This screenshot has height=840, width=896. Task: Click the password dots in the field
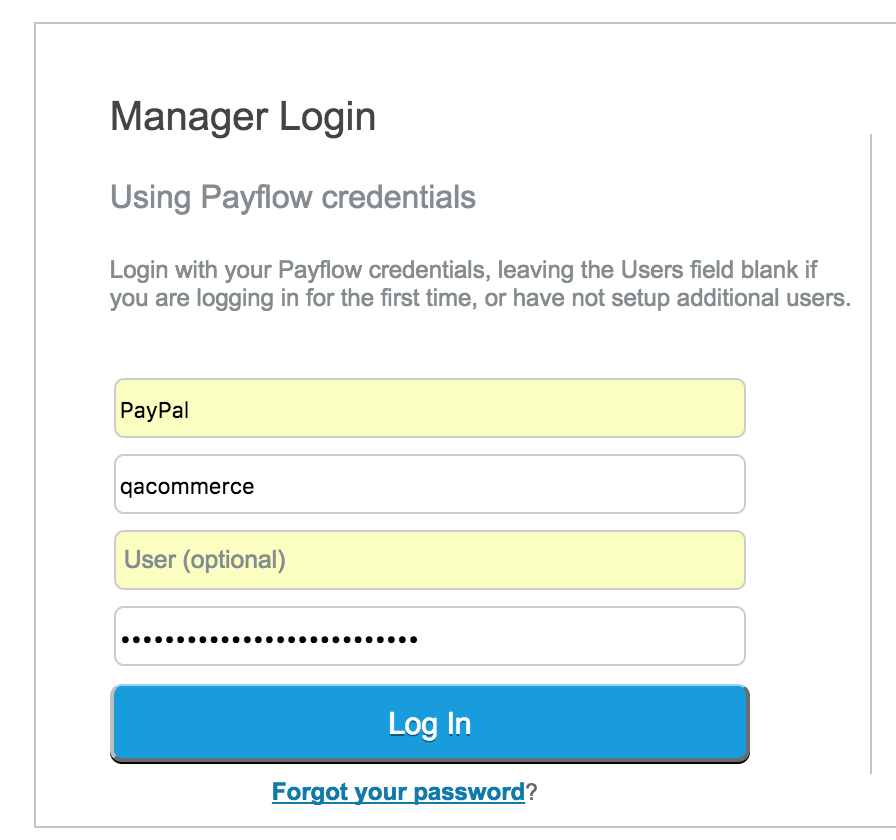click(x=268, y=638)
